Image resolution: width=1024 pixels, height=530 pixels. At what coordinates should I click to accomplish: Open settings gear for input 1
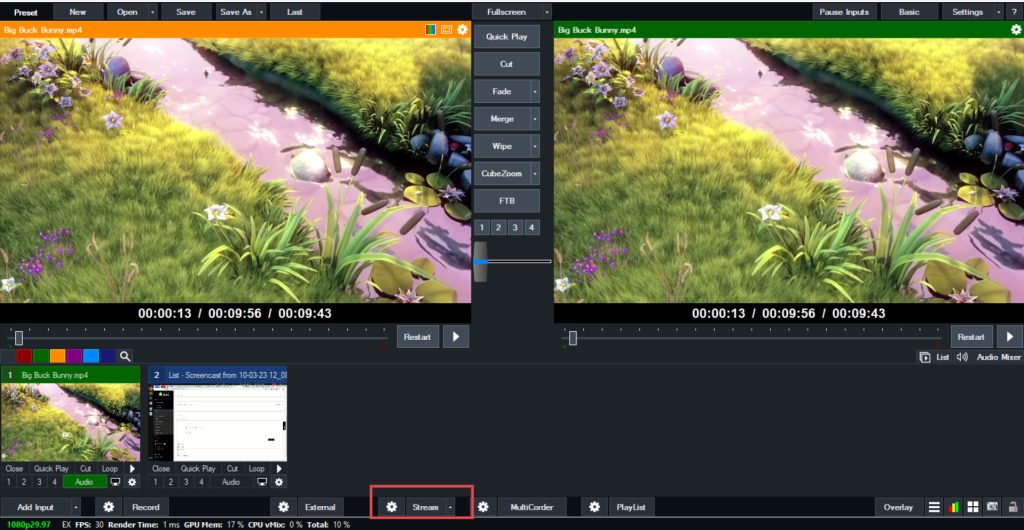133,482
